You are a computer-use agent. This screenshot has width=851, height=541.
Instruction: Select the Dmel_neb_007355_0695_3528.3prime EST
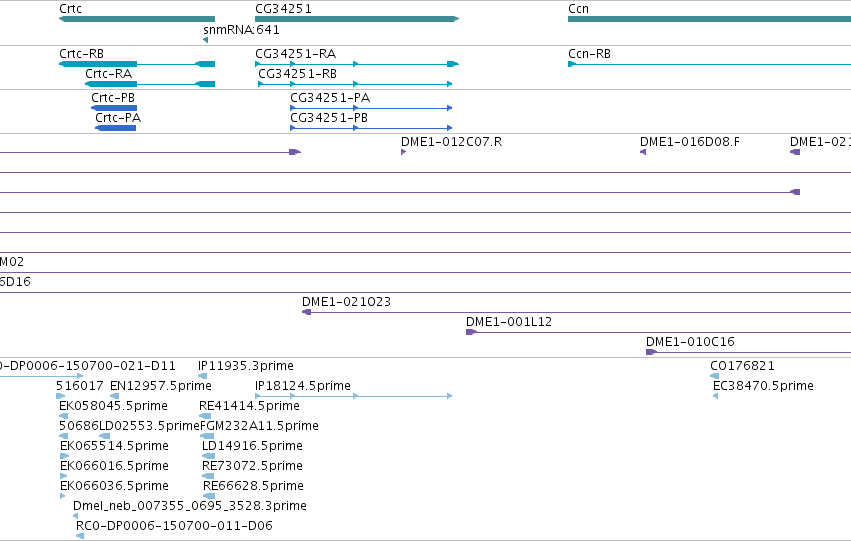pos(75,516)
